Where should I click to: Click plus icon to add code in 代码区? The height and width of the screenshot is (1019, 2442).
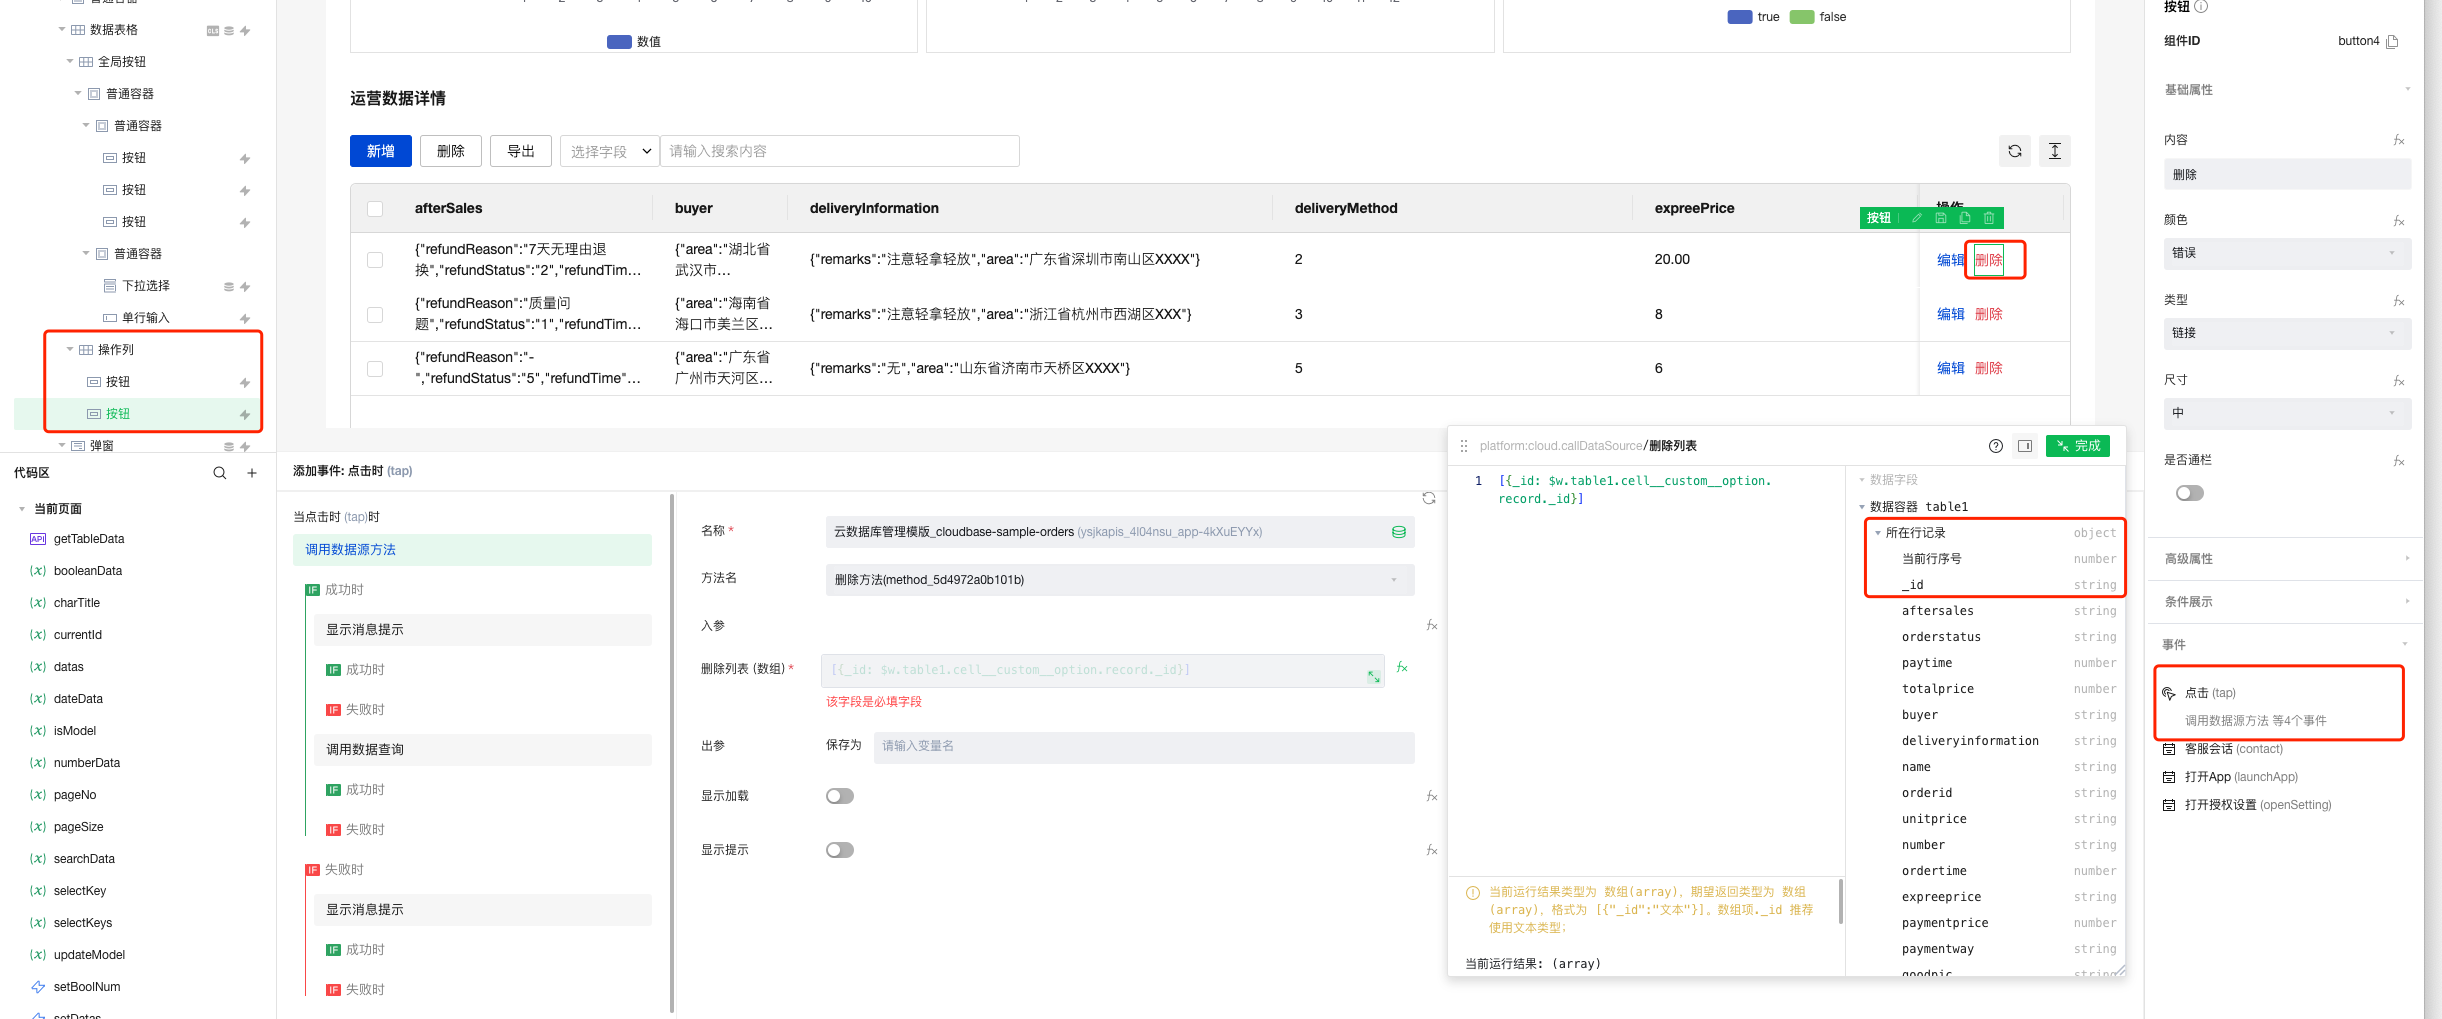252,473
